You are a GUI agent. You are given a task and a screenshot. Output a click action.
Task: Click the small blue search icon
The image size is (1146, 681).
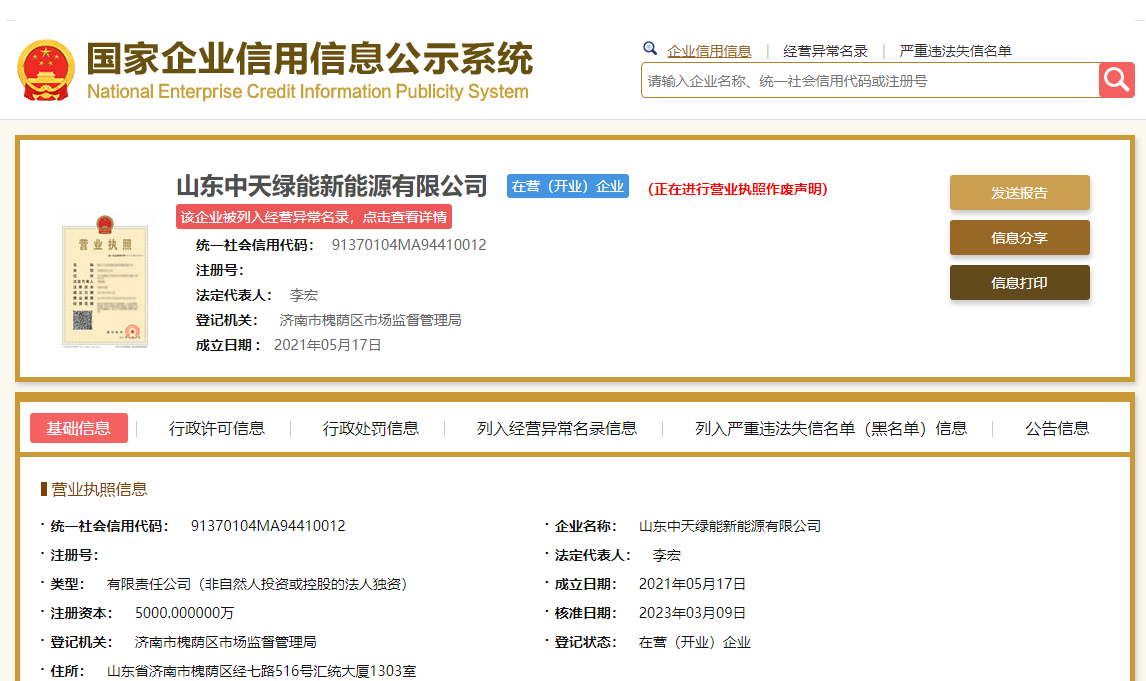pyautogui.click(x=650, y=49)
